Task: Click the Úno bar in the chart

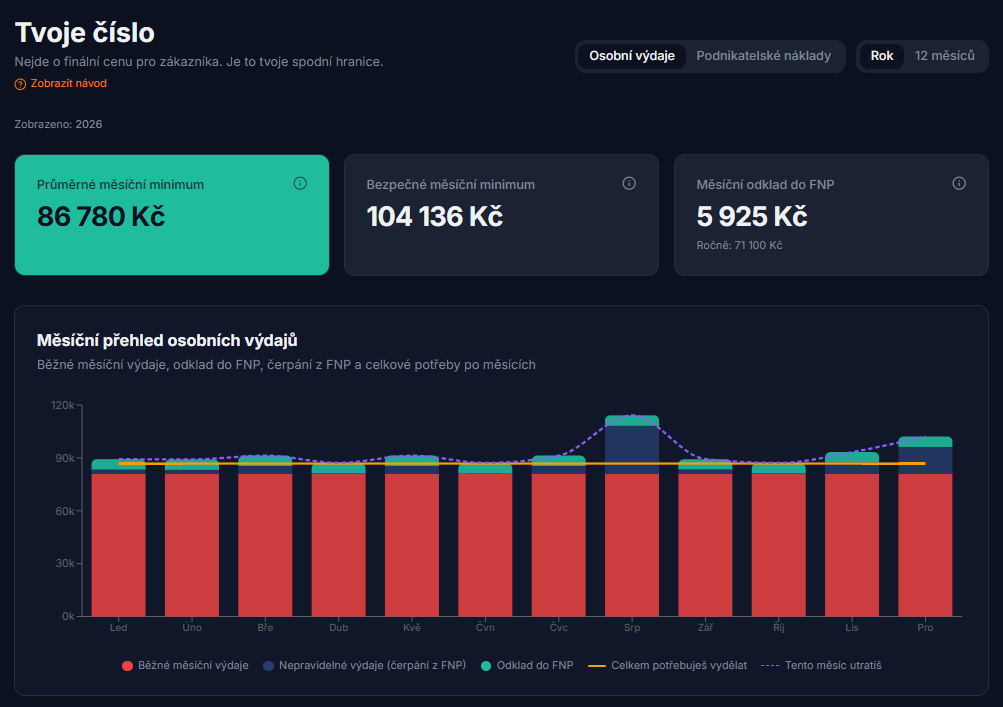Action: click(x=192, y=537)
